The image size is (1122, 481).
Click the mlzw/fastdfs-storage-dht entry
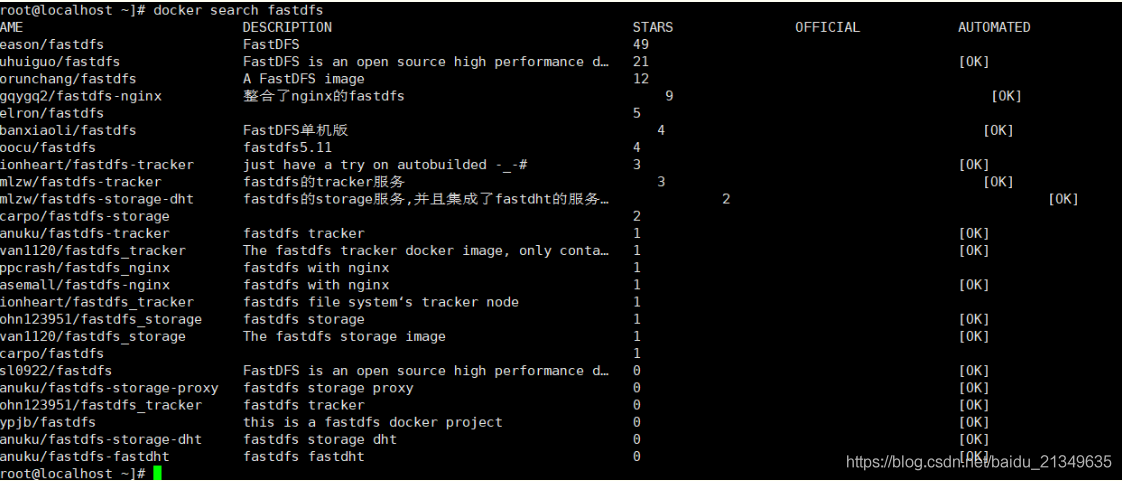97,199
